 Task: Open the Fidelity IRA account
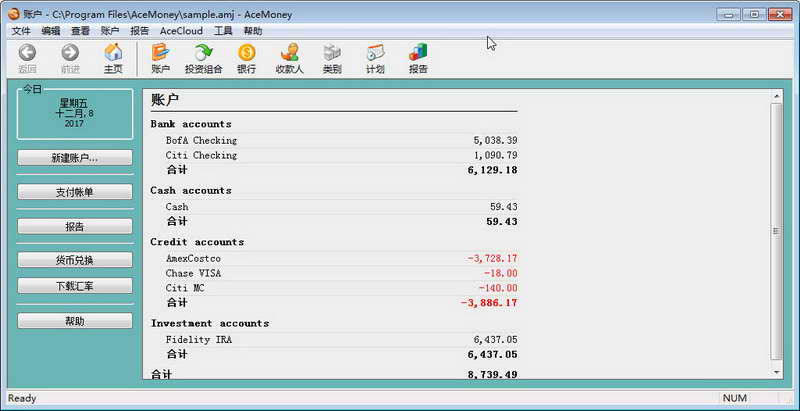click(x=198, y=340)
